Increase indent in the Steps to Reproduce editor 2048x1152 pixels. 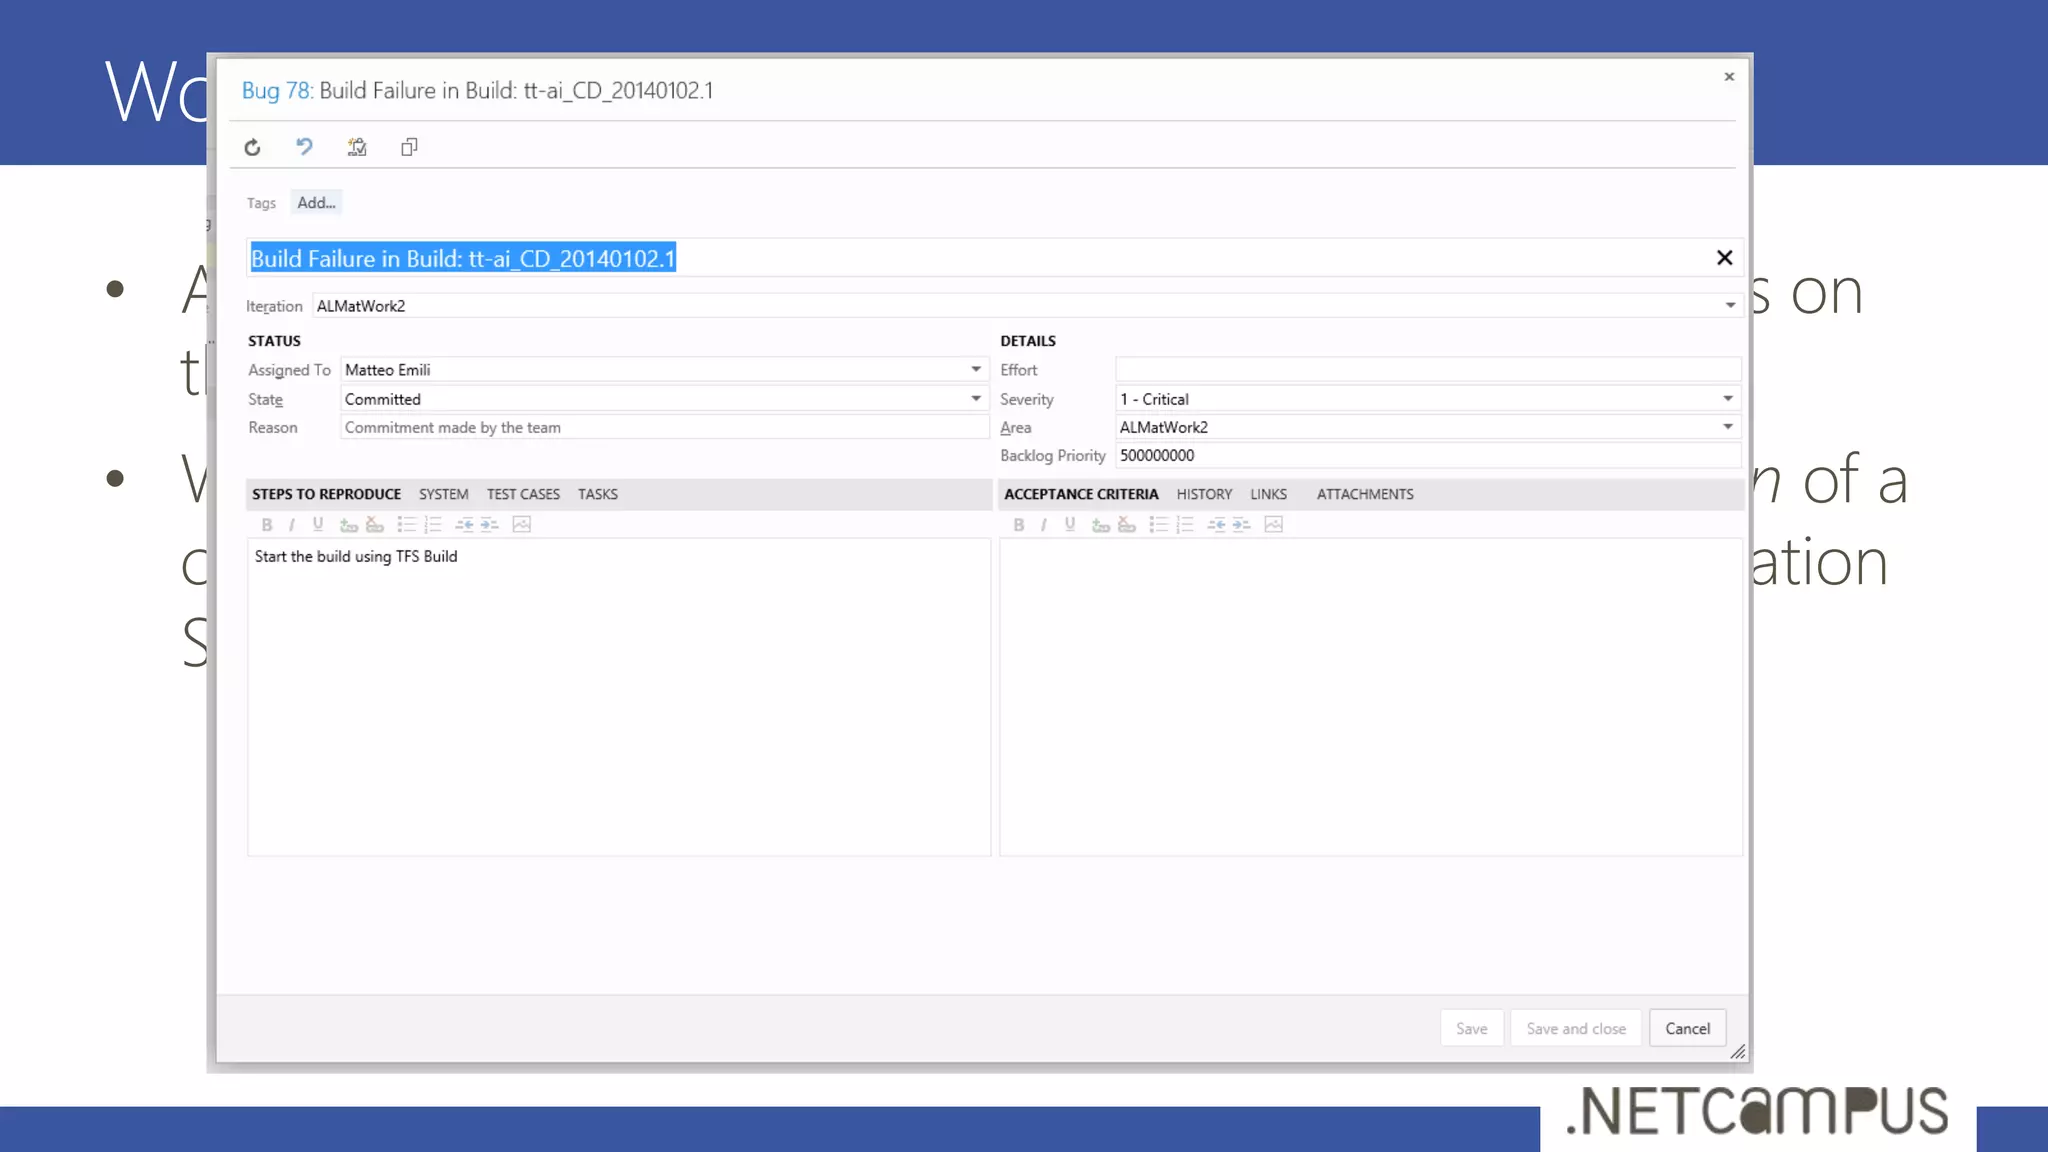point(489,524)
